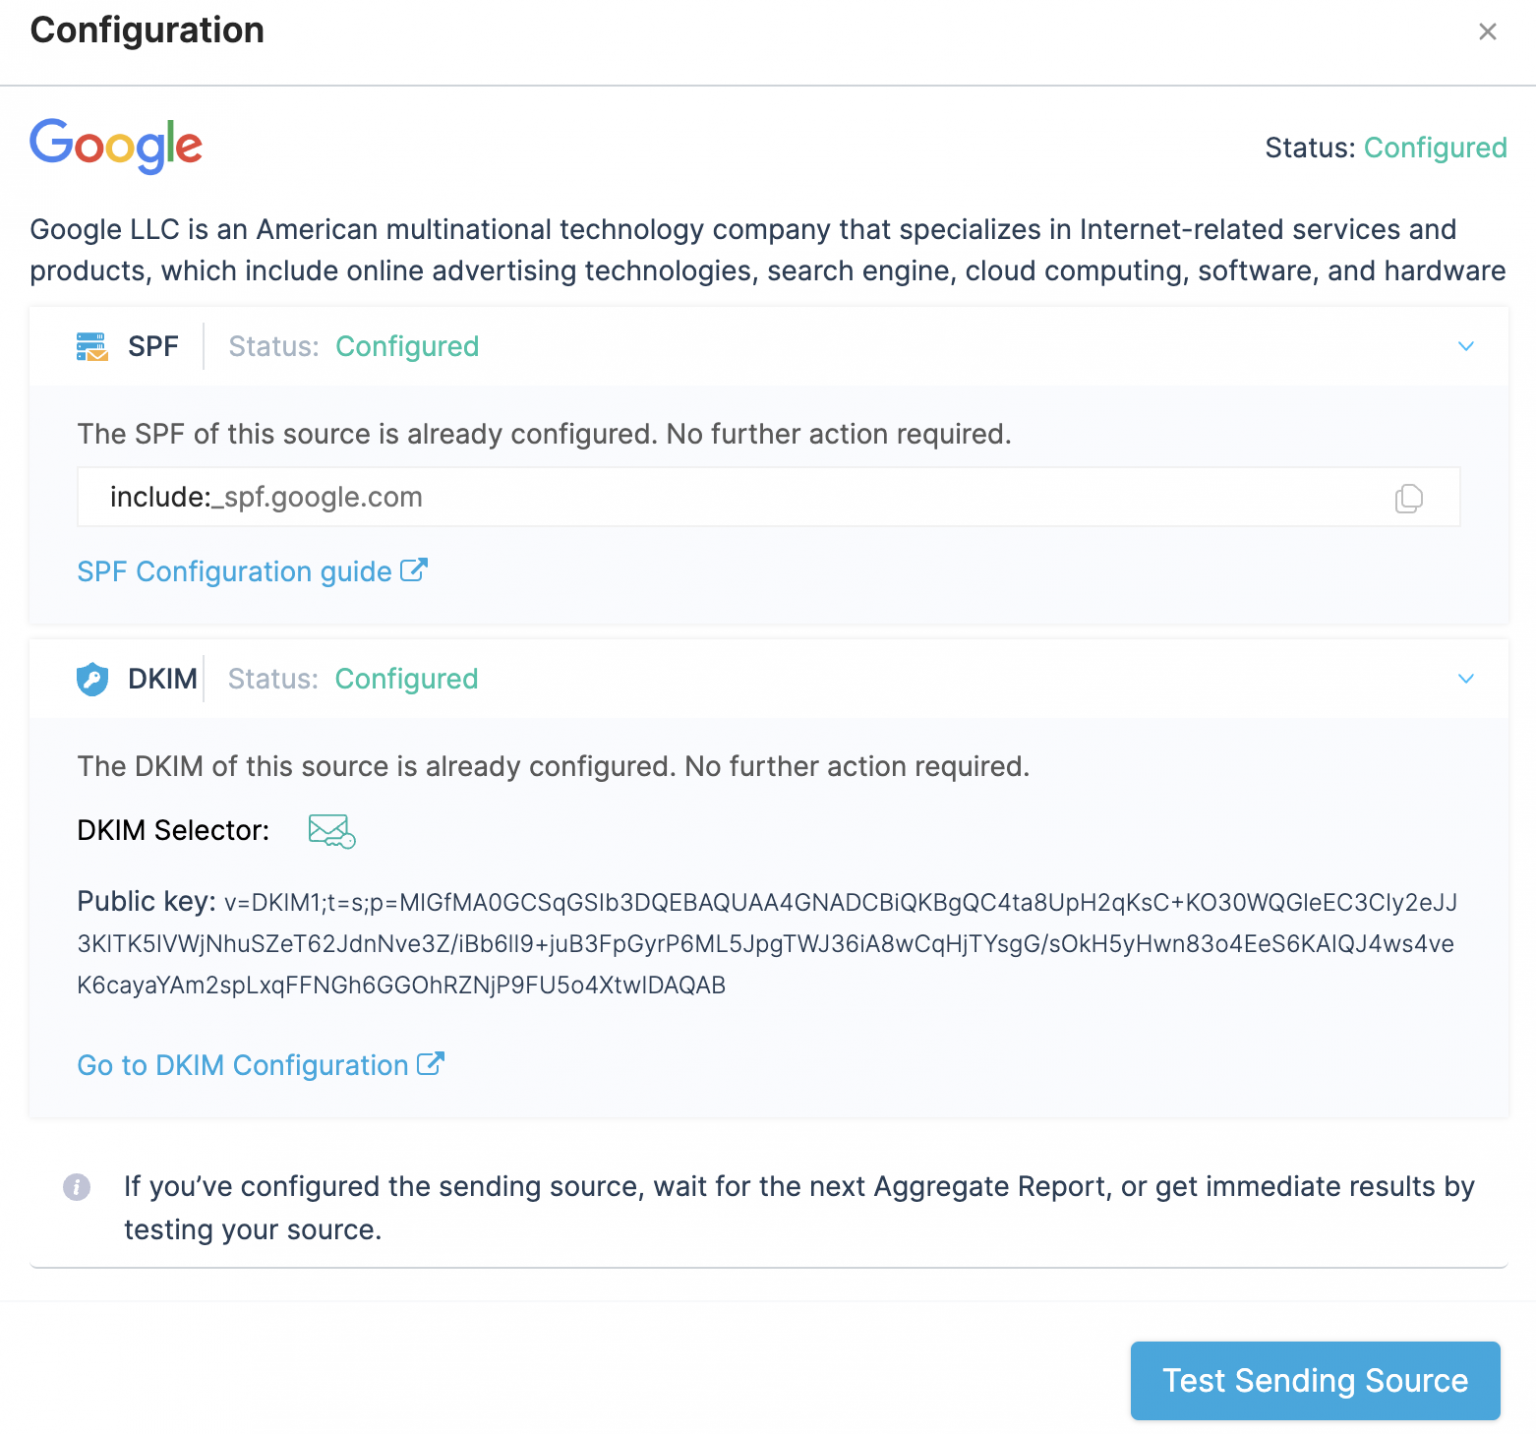Click the info icon near the testing note
Viewport: 1536px width, 1434px height.
click(77, 1188)
